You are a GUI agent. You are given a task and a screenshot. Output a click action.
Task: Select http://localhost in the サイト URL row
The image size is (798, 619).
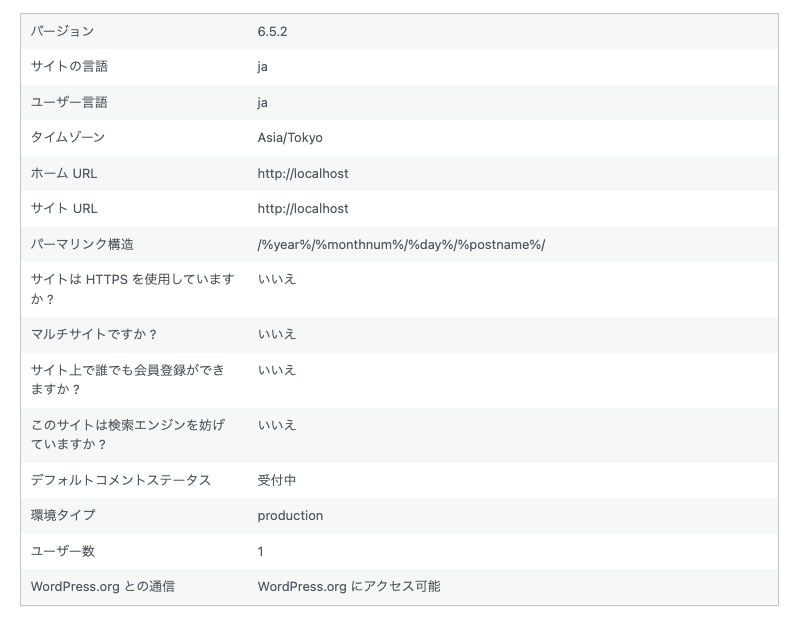(x=303, y=209)
